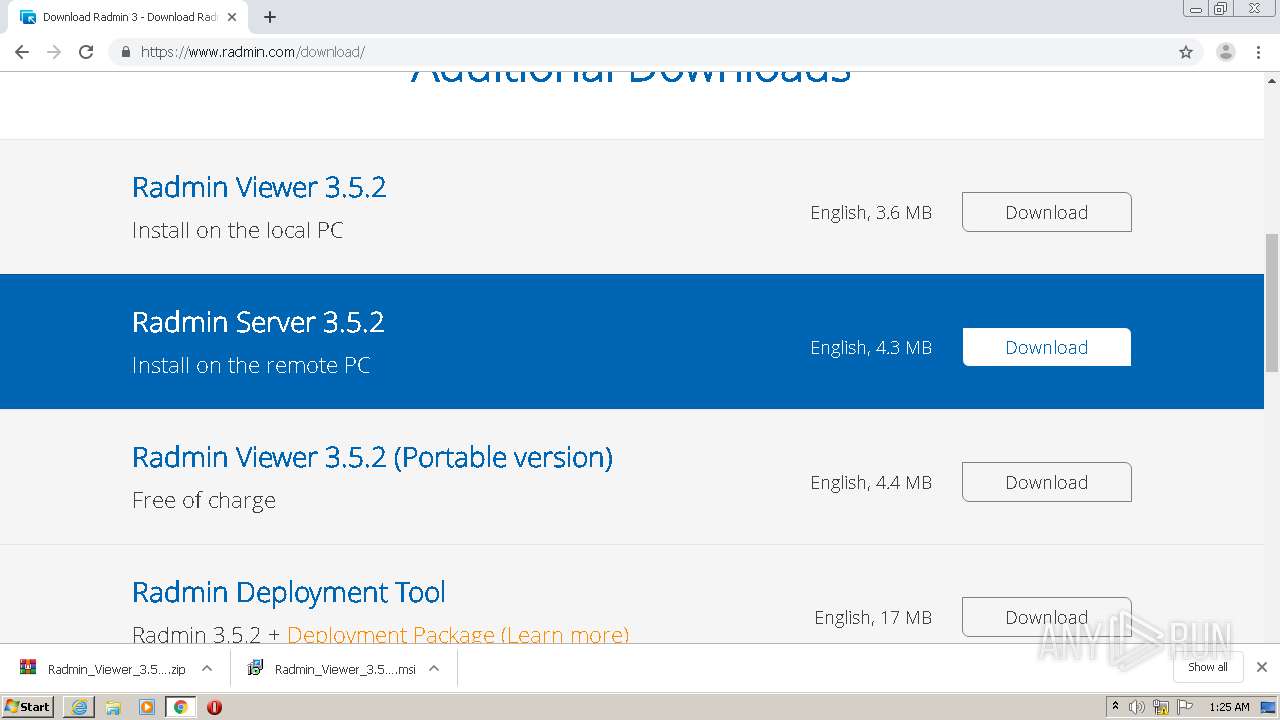Click the Show desktop tray button
This screenshot has height=720, width=1280.
point(1268,707)
